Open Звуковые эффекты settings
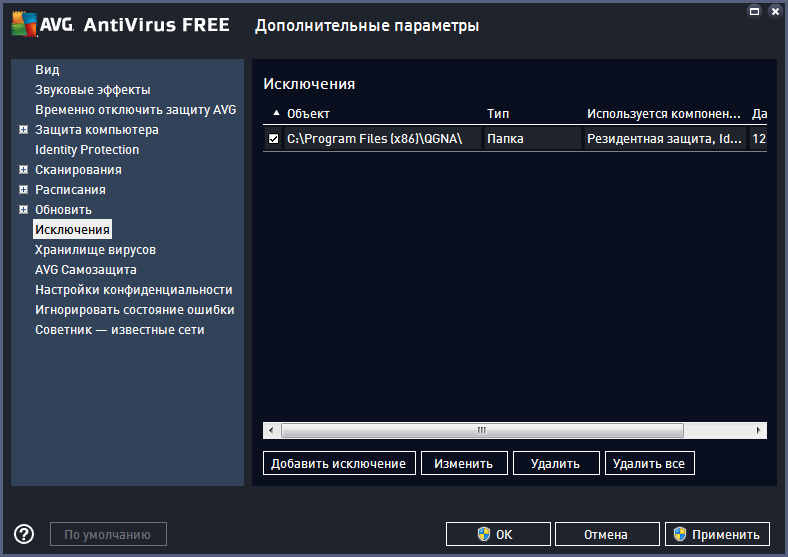This screenshot has width=788, height=557. [92, 89]
